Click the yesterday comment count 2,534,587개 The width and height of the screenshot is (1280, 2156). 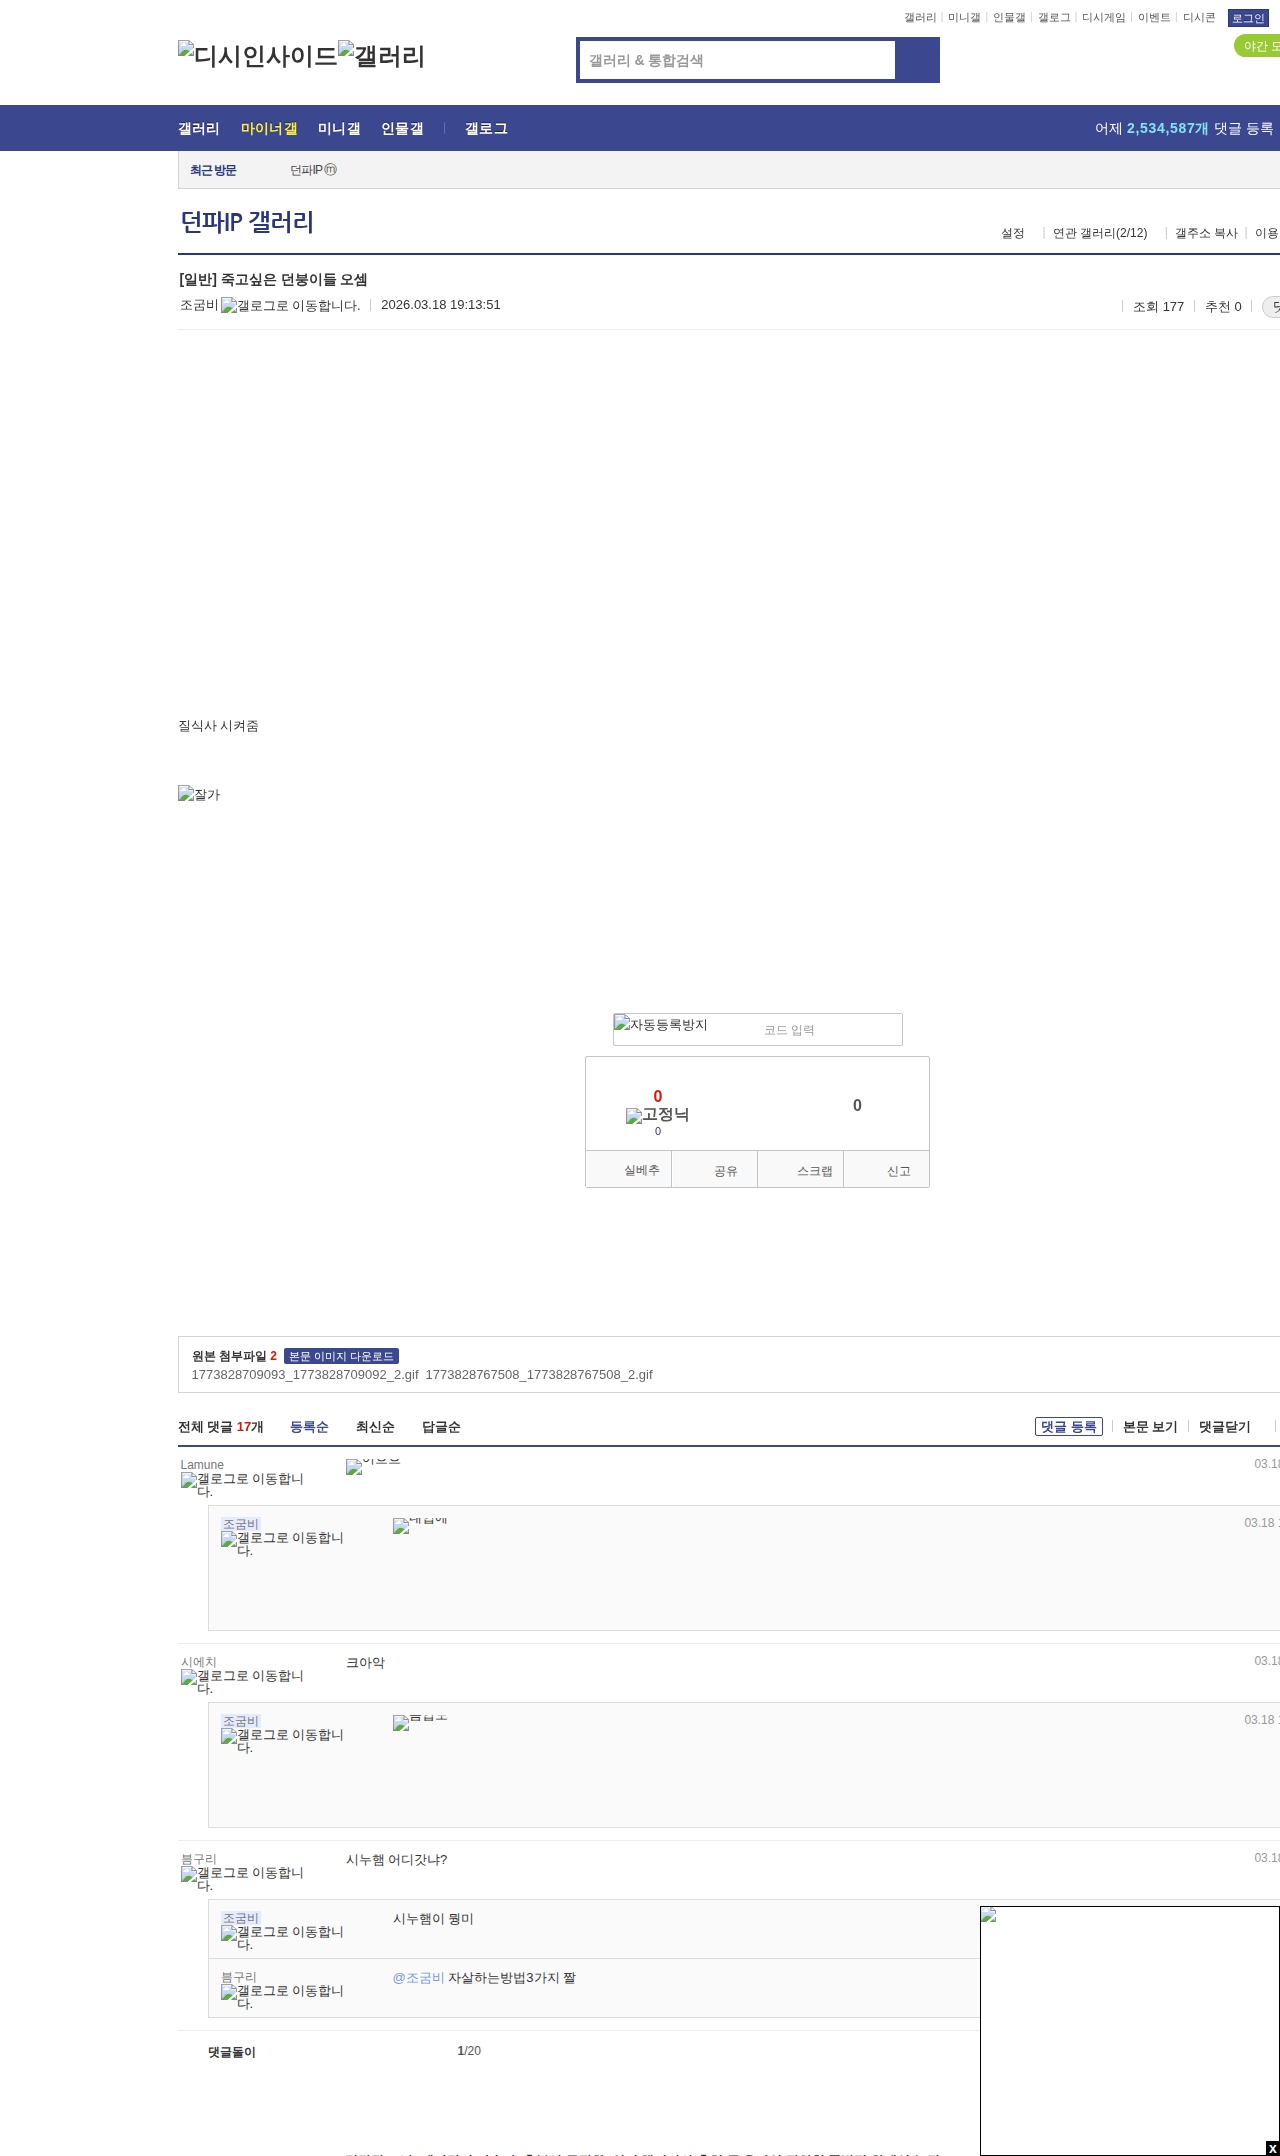point(1167,129)
